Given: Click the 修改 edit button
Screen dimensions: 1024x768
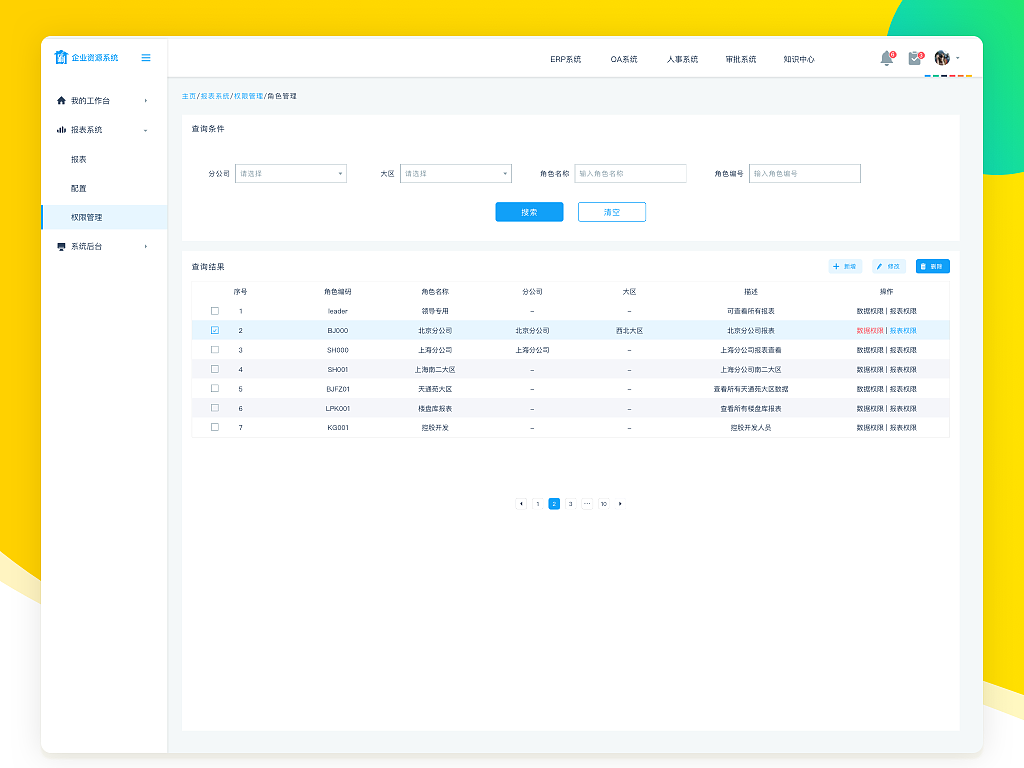Looking at the screenshot, I should [889, 266].
